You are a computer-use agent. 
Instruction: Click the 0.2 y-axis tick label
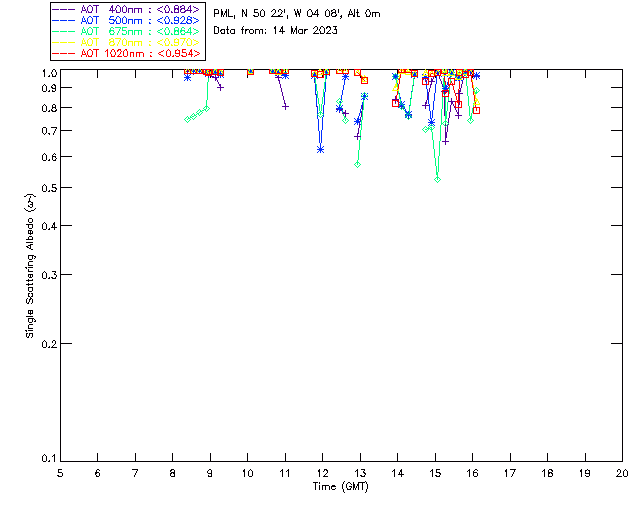point(49,344)
